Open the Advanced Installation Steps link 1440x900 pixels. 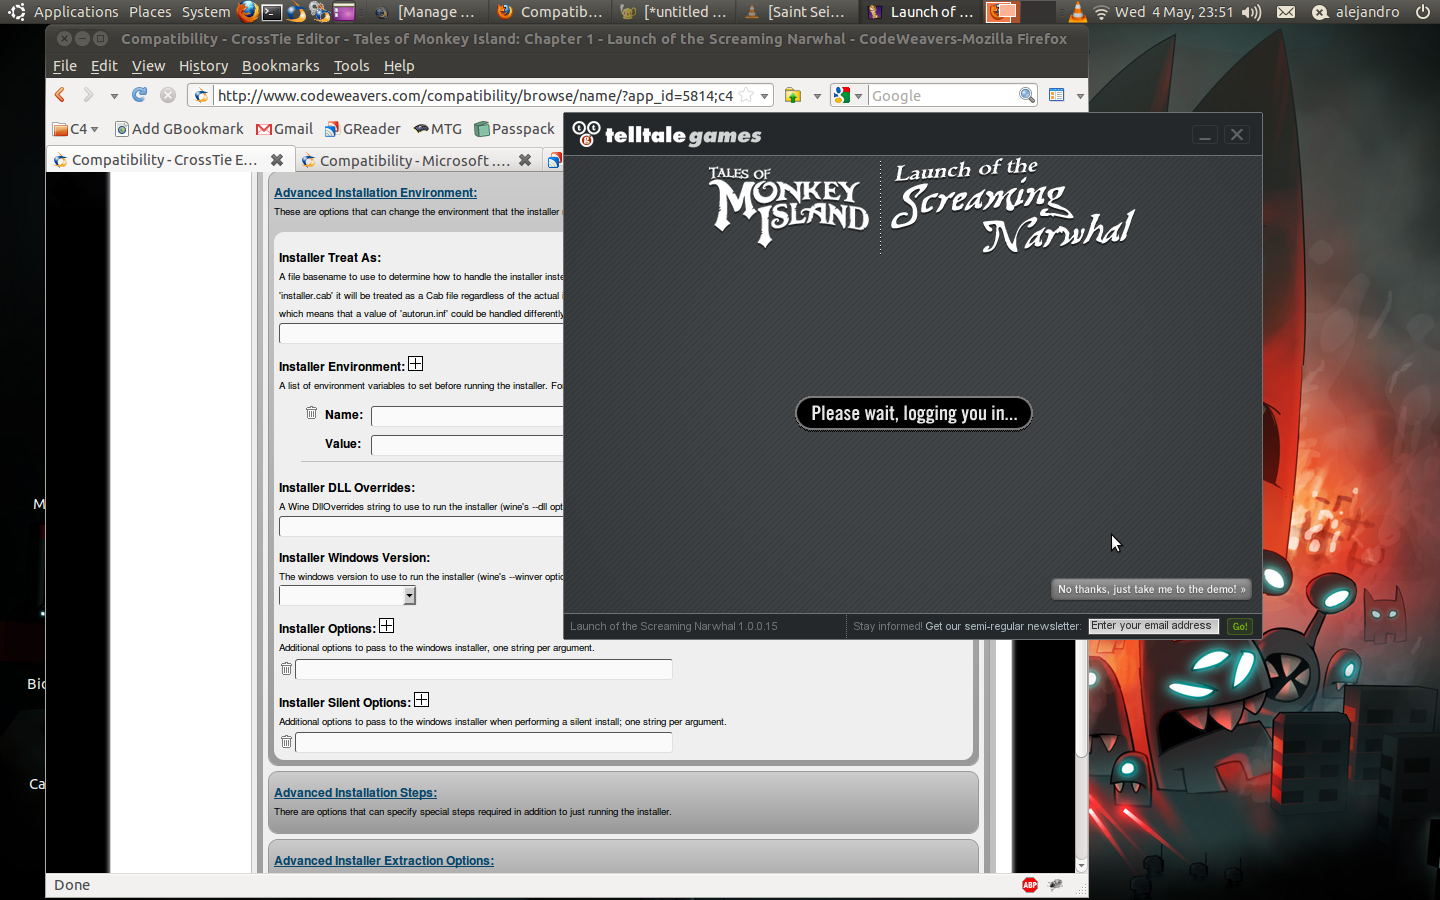pos(355,792)
